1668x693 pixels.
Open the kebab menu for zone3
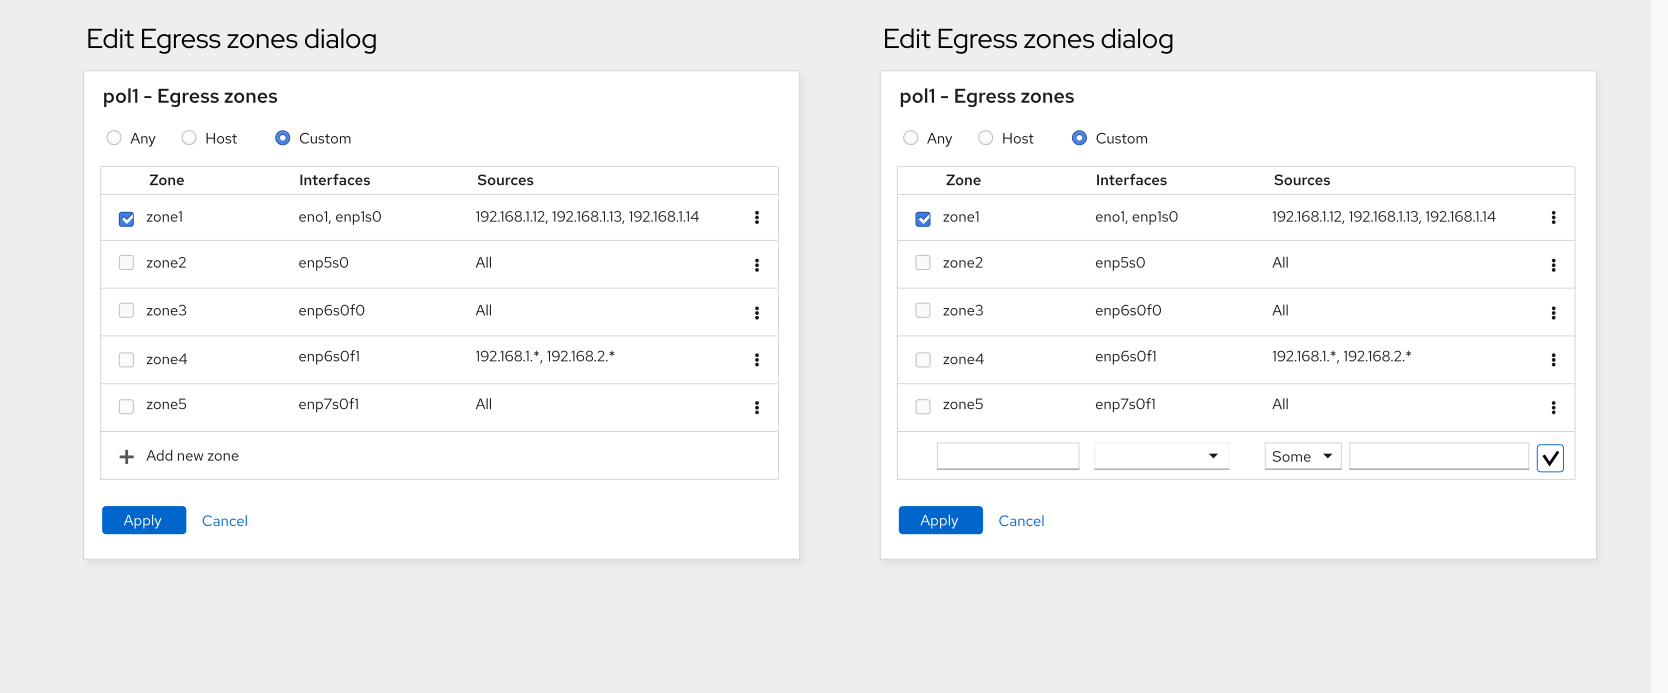click(757, 311)
